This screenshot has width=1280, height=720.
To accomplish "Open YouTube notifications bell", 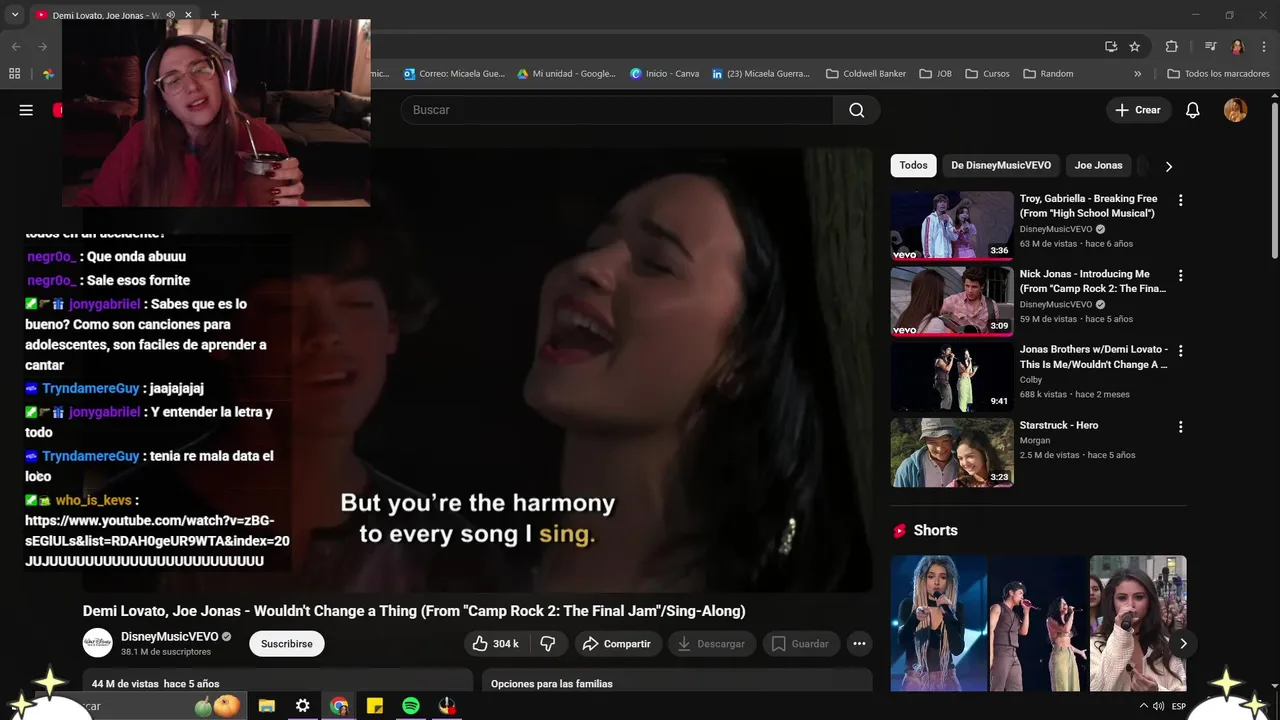I will pyautogui.click(x=1192, y=110).
